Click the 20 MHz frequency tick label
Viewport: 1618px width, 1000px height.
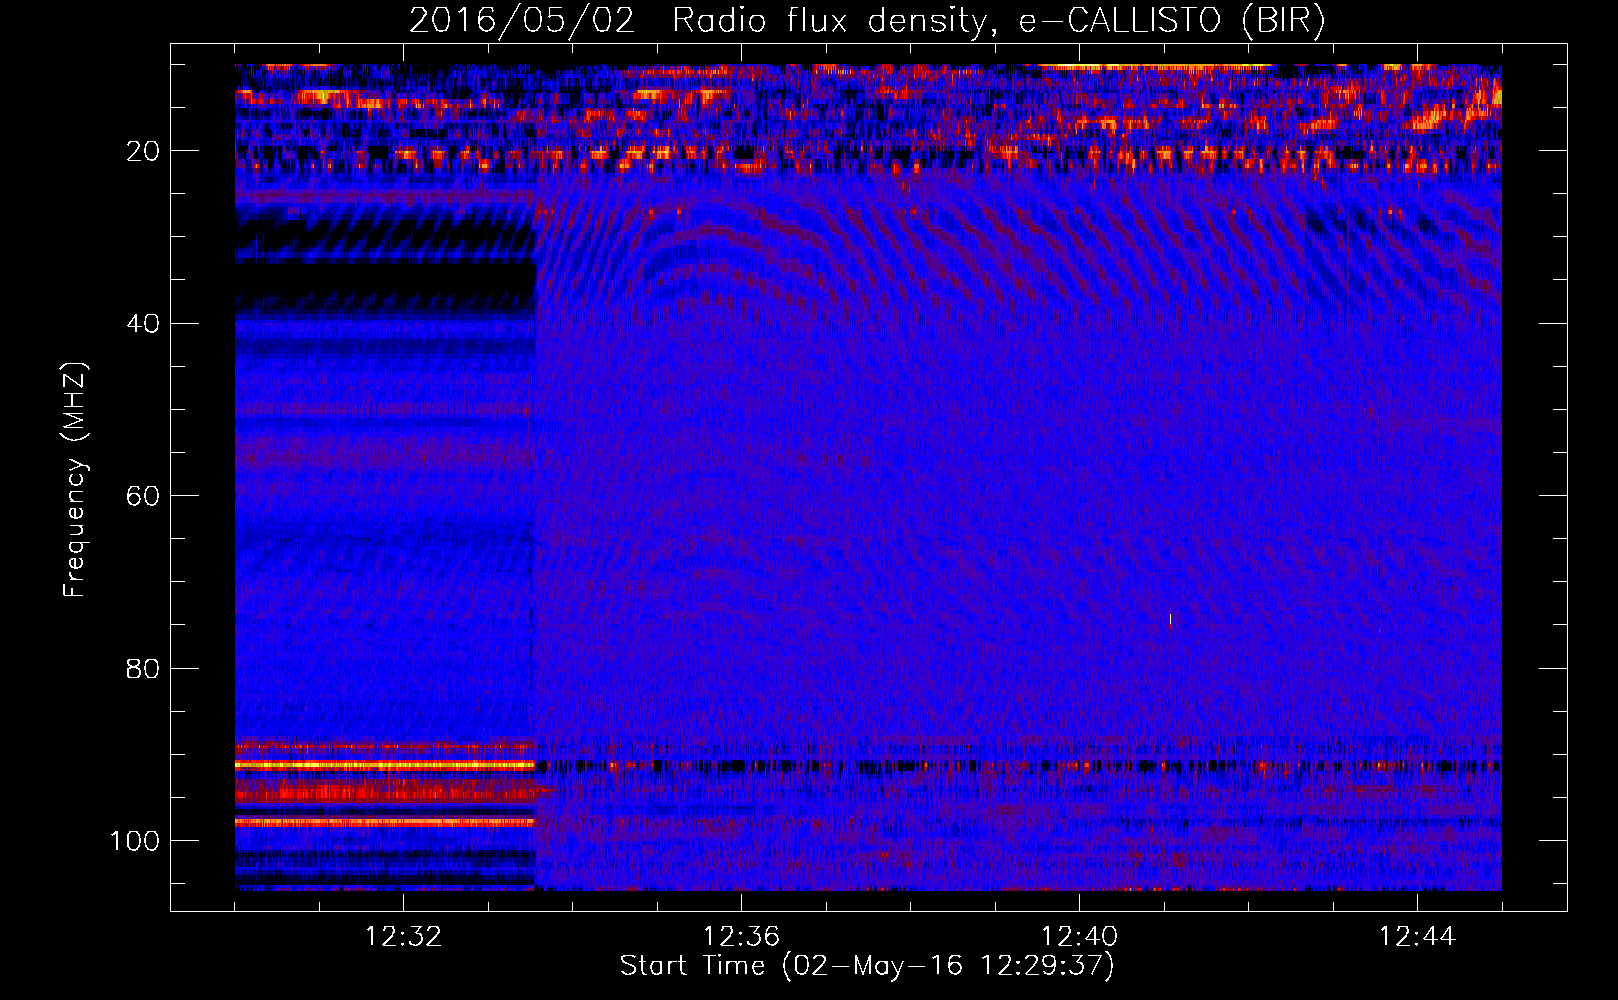pyautogui.click(x=144, y=151)
